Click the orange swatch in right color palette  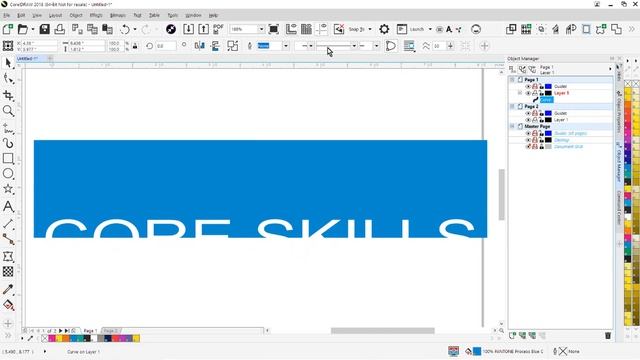[628, 106]
